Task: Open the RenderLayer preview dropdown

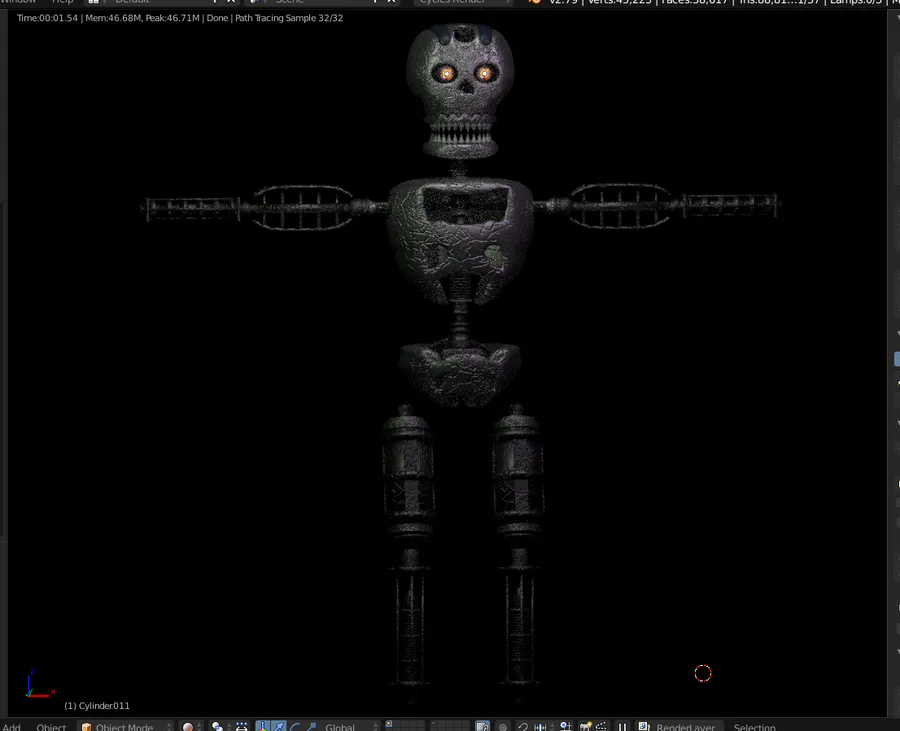Action: point(679,726)
